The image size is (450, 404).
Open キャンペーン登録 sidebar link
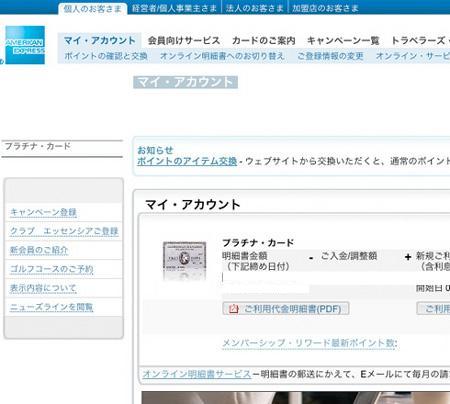[43, 212]
